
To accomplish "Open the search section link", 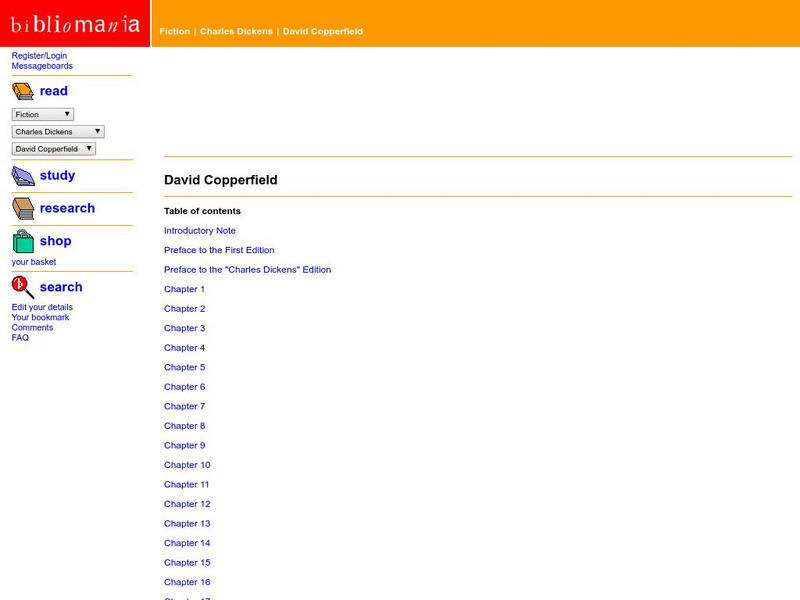I will pyautogui.click(x=61, y=287).
